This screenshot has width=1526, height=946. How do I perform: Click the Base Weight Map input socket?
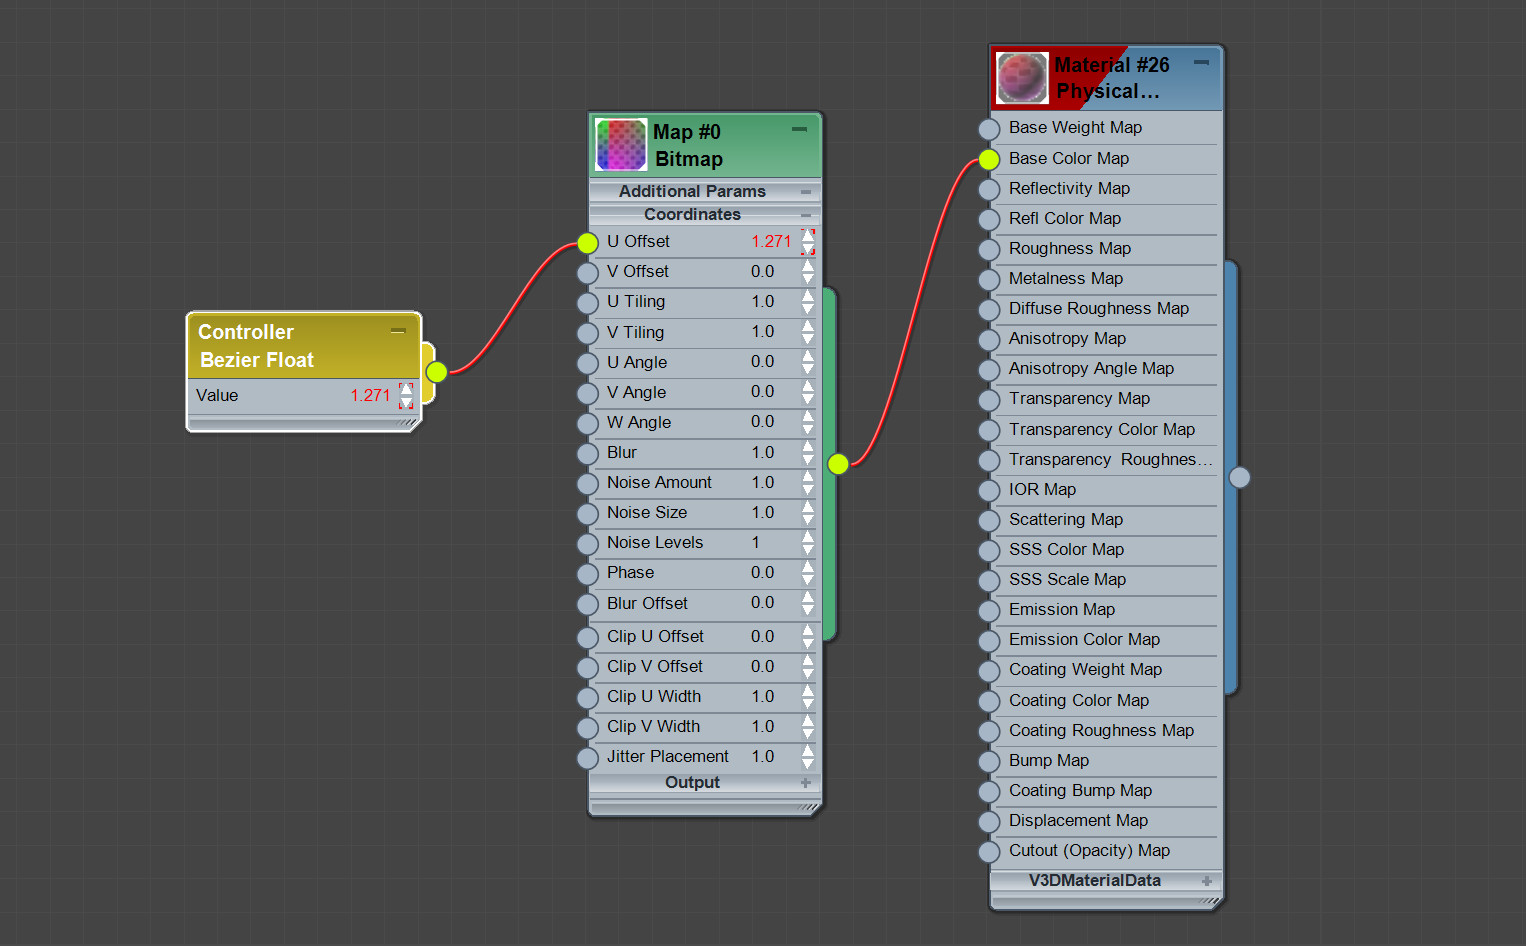(989, 128)
